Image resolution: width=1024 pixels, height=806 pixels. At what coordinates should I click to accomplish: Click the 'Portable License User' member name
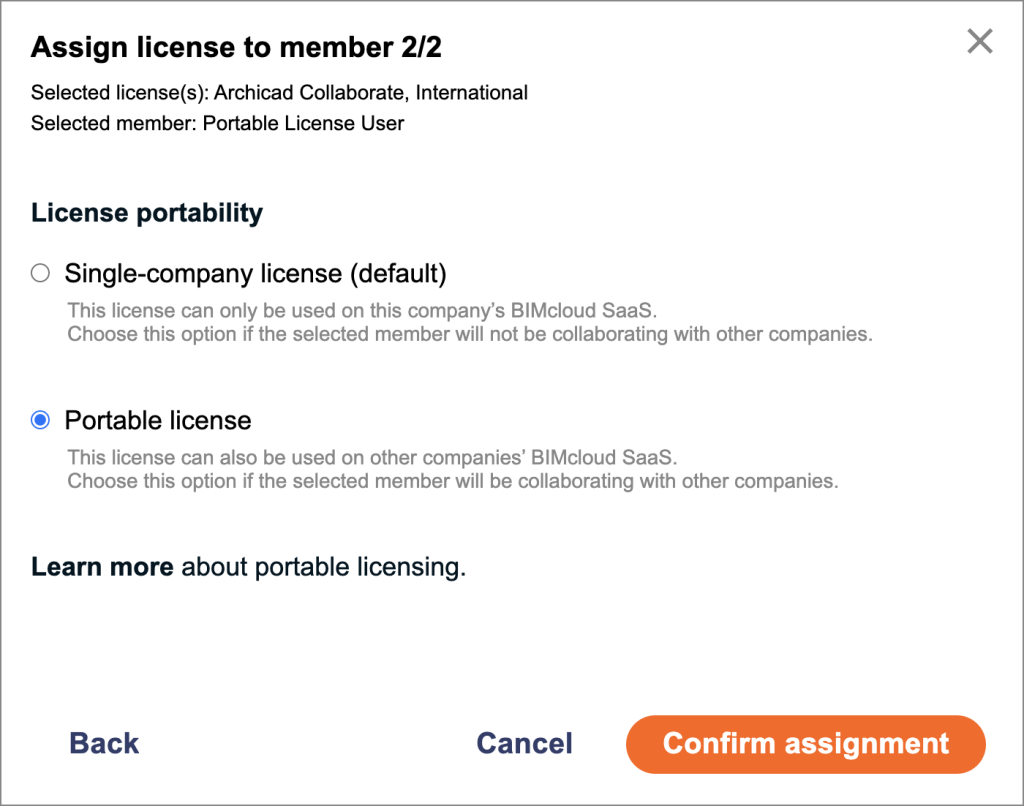[303, 124]
